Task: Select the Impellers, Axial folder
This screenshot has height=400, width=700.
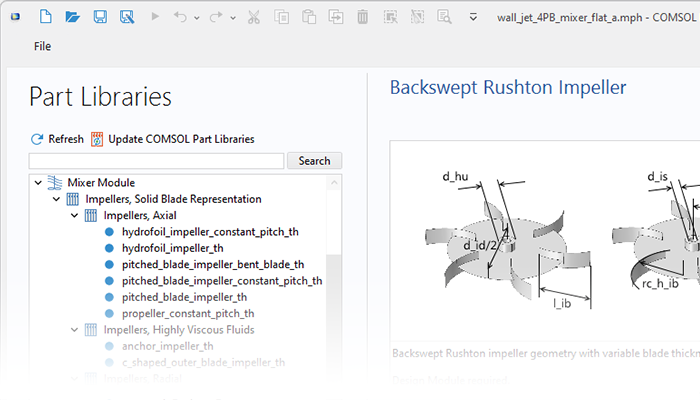Action: [x=140, y=216]
